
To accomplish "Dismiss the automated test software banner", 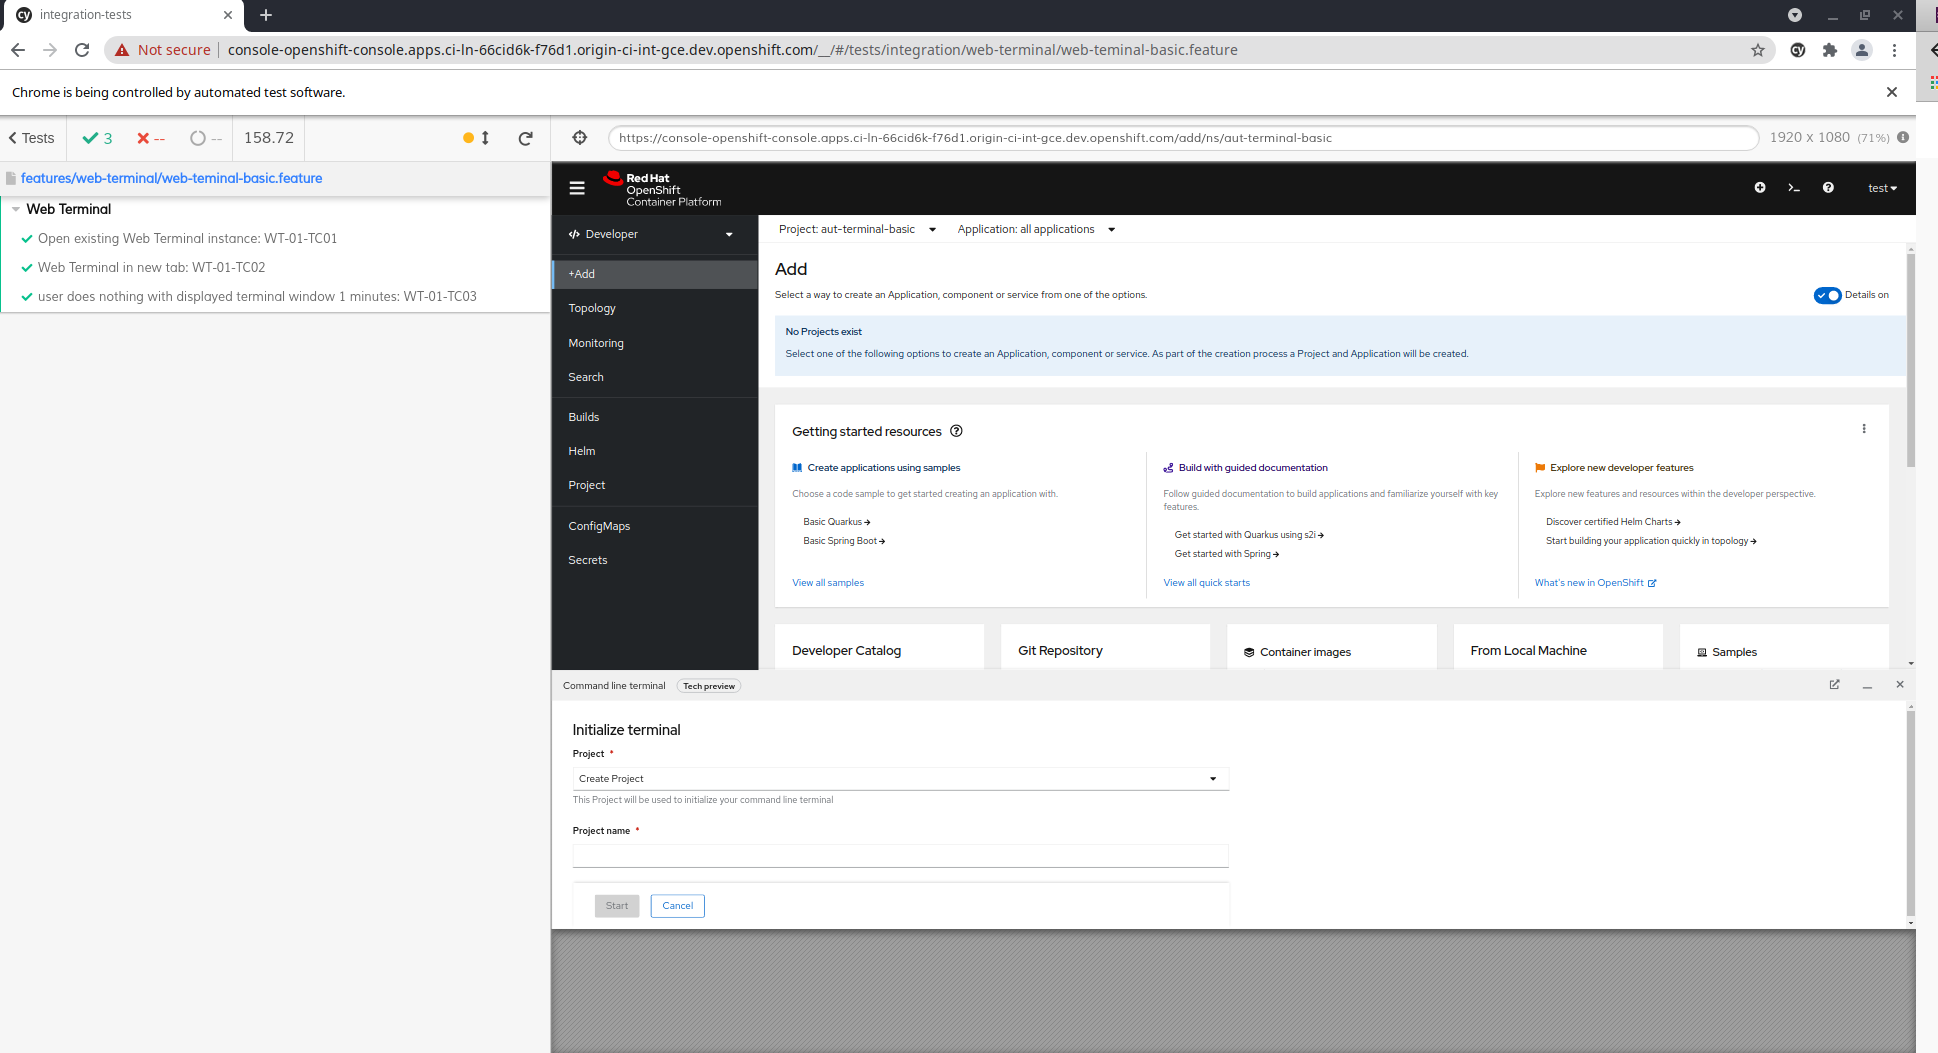I will [1892, 92].
